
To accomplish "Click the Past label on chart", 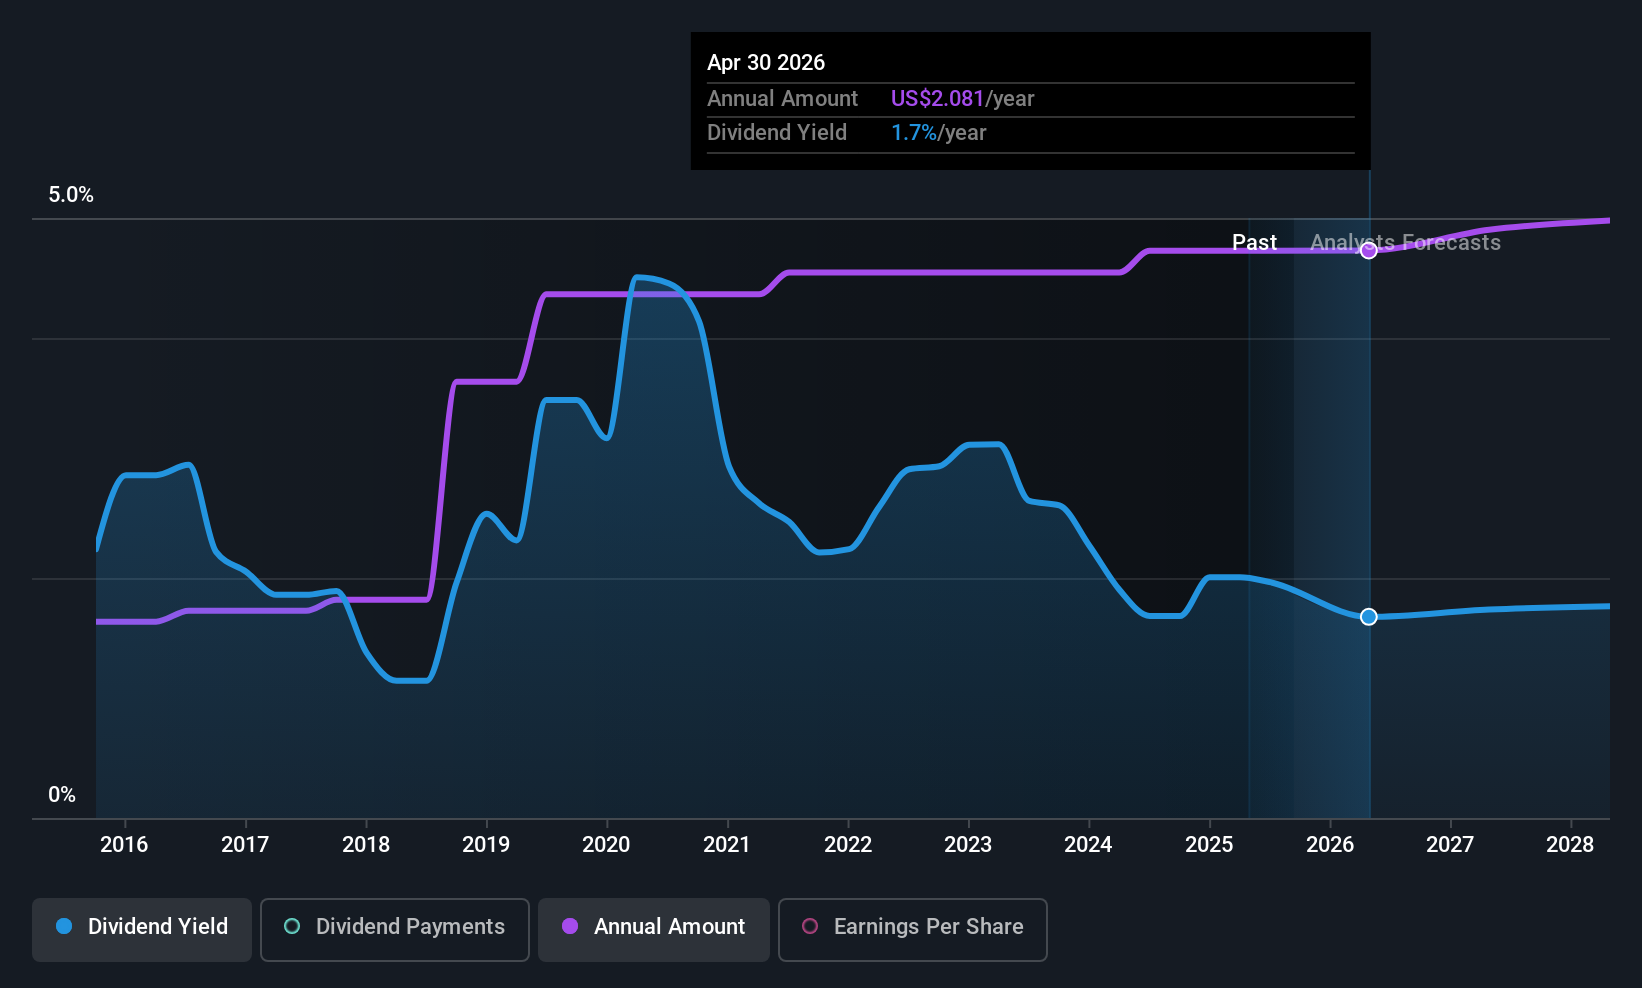I will click(1254, 243).
